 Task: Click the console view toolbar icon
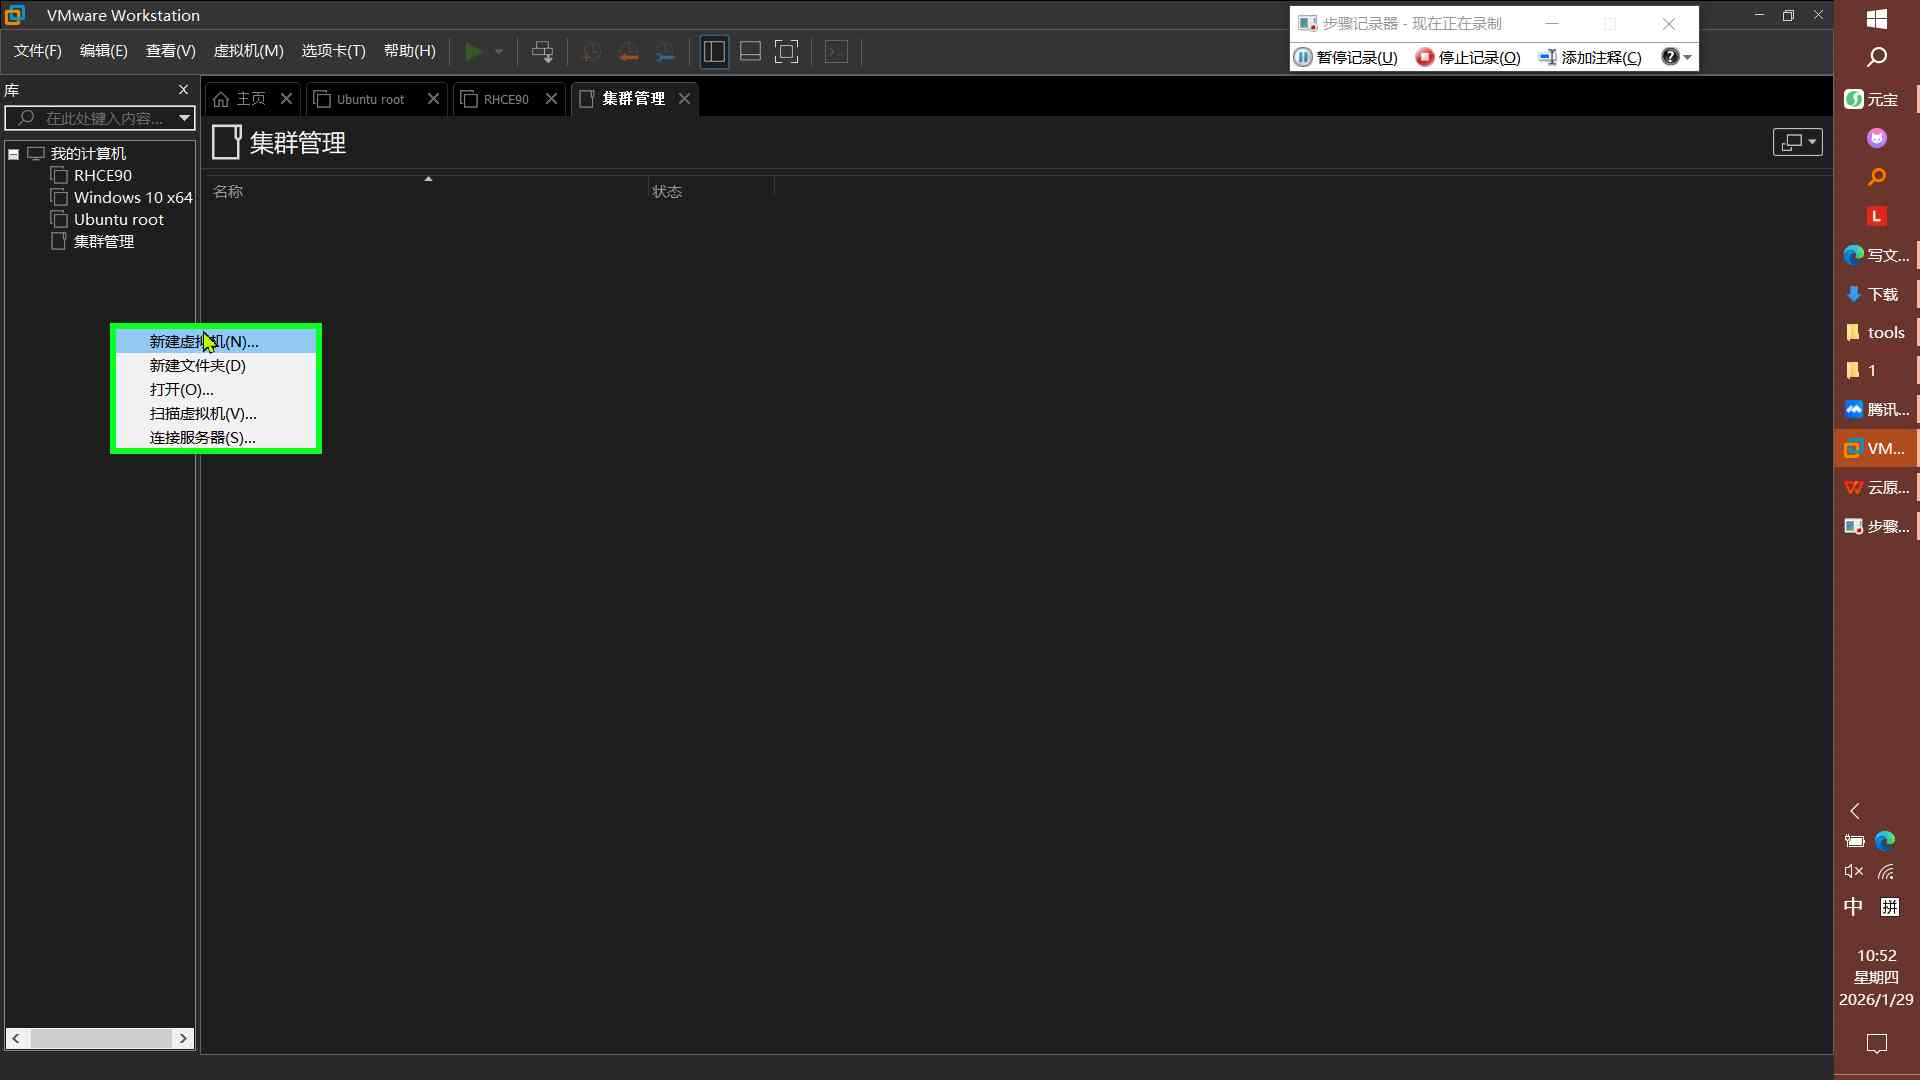pos(836,51)
